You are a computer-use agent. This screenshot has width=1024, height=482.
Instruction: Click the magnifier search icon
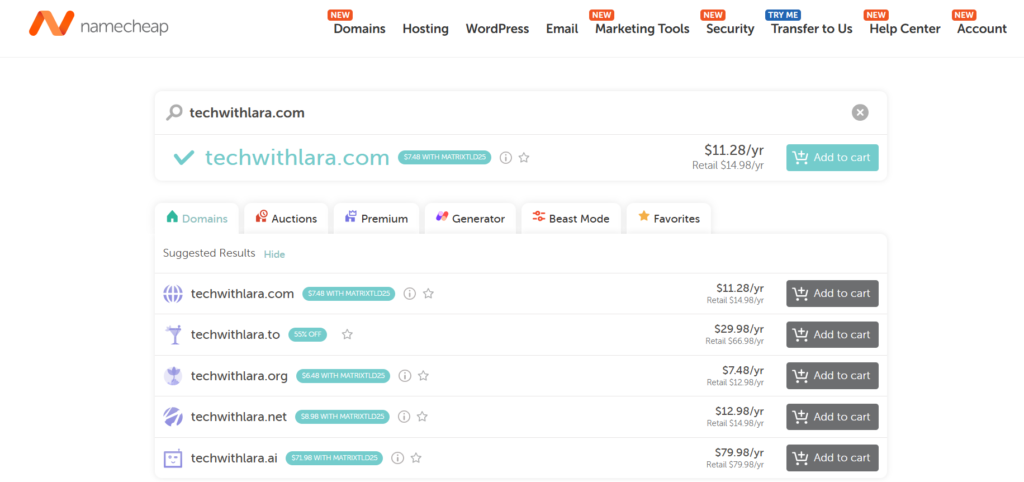pos(174,112)
